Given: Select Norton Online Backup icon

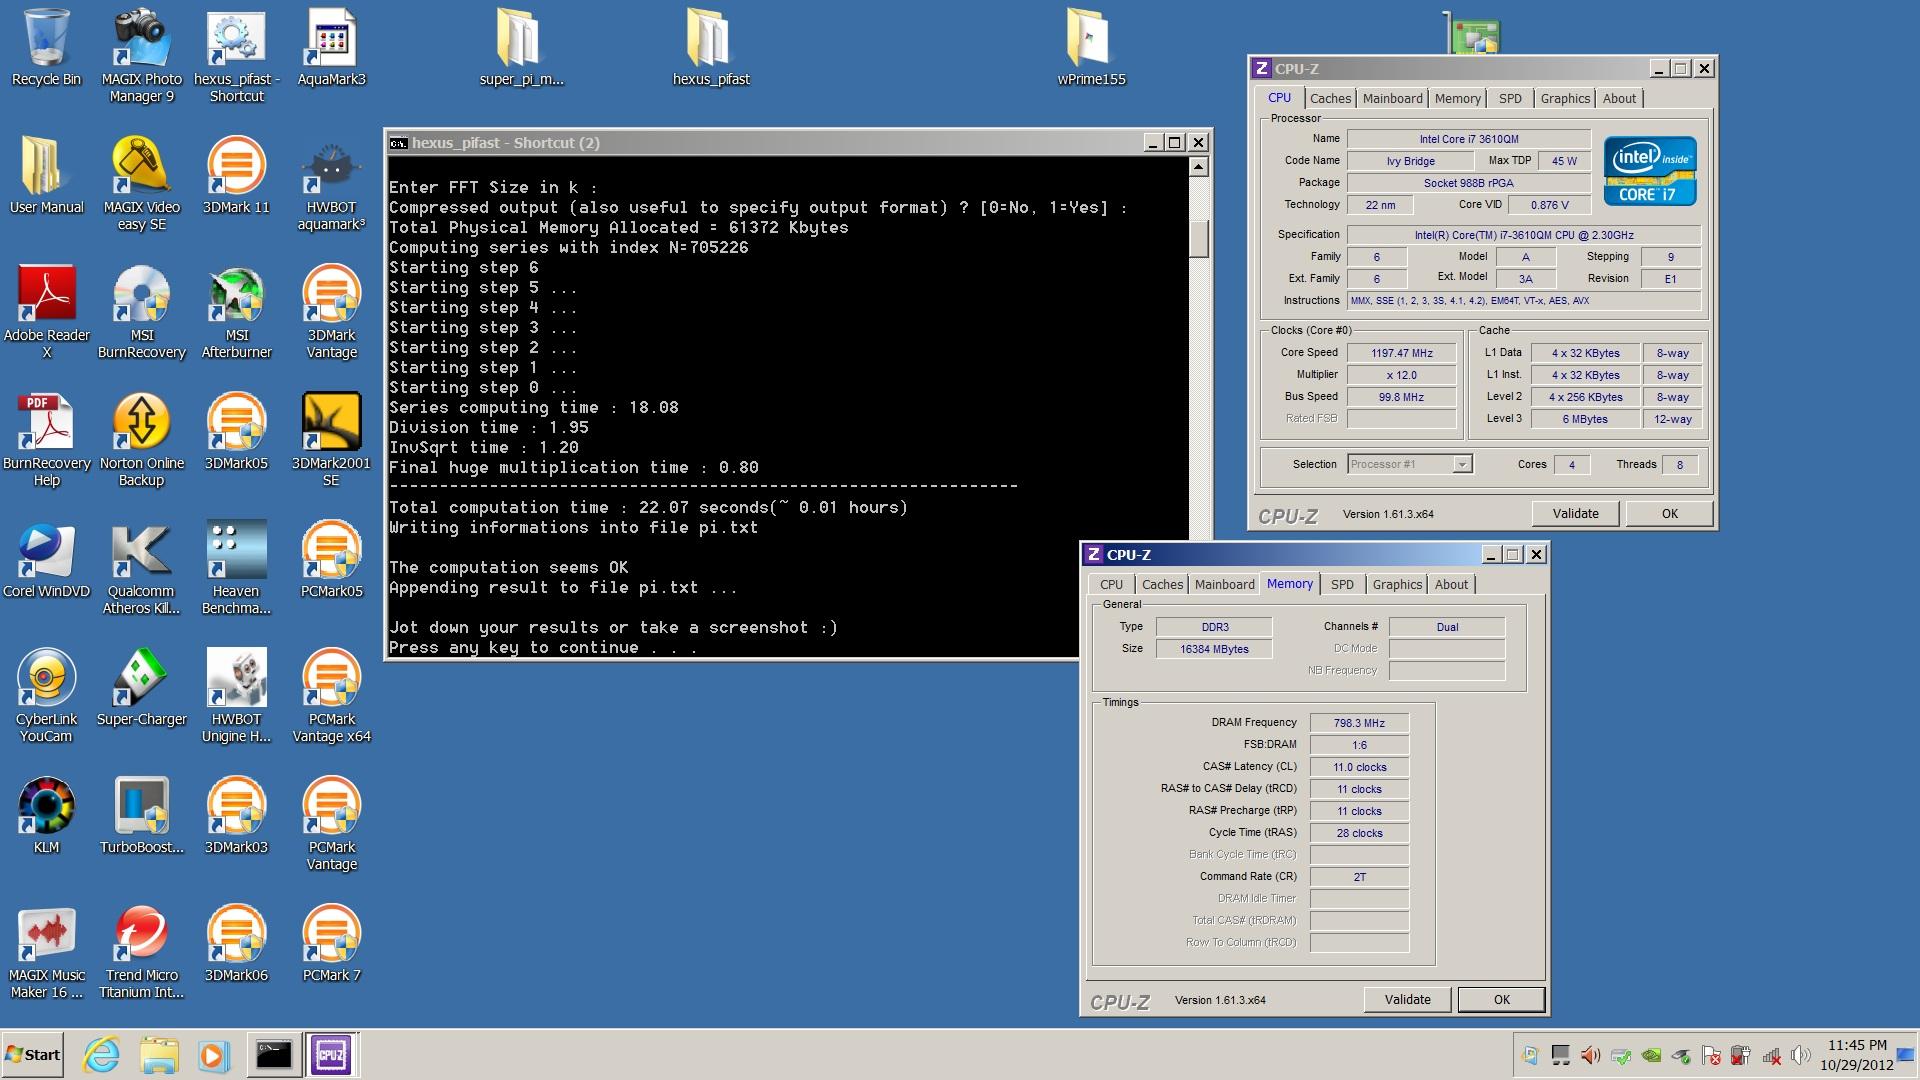Looking at the screenshot, I should [141, 441].
